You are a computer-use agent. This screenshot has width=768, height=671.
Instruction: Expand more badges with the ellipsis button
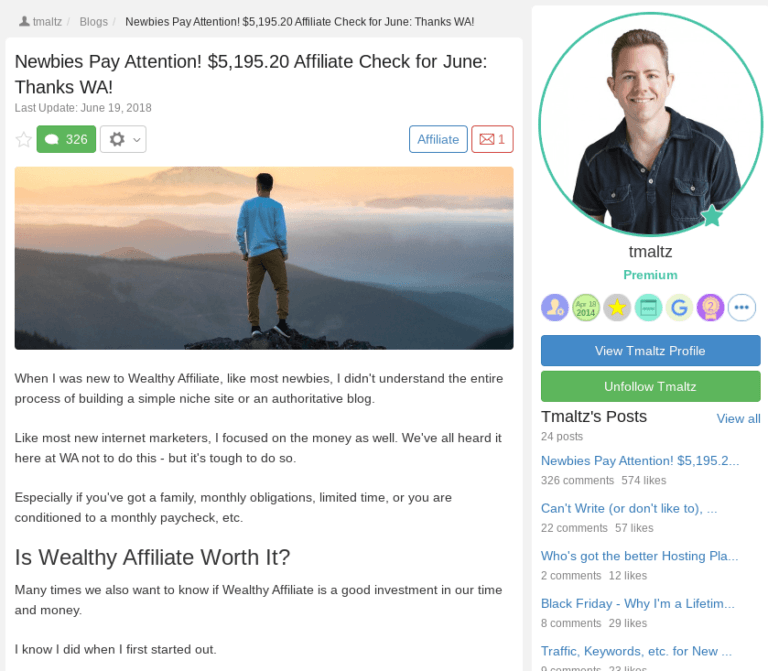(x=742, y=308)
